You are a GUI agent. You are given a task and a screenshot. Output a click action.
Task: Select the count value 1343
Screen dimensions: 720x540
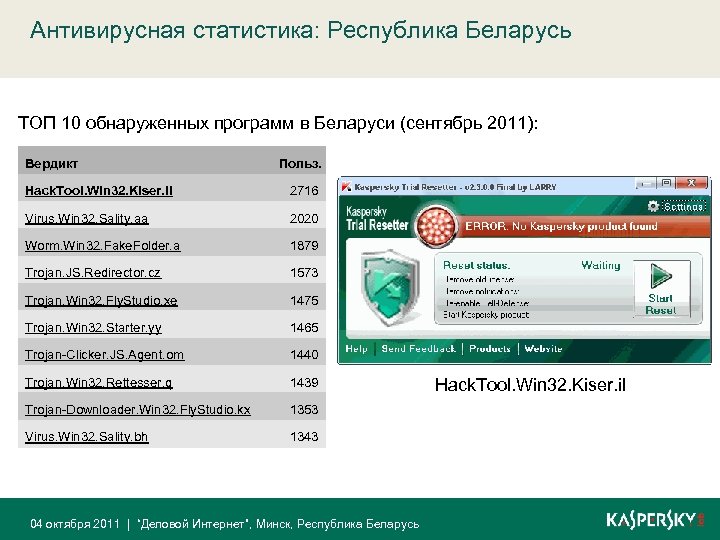(x=304, y=436)
